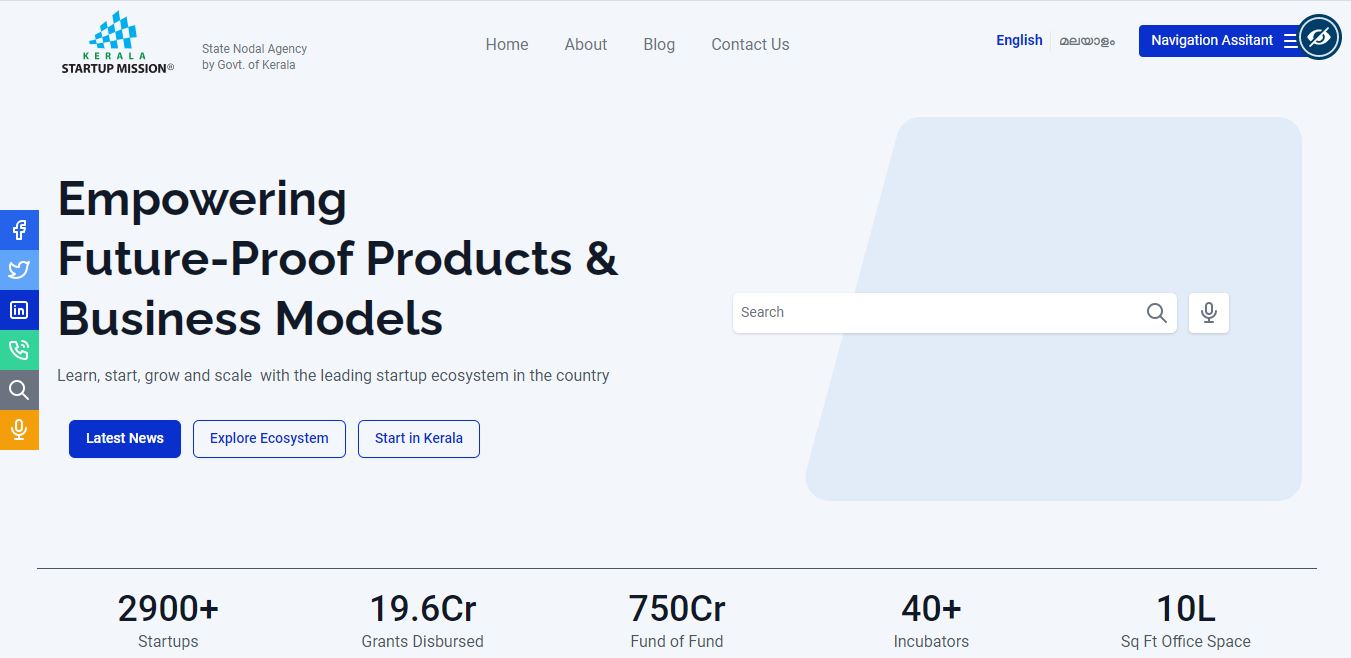
Task: Click the green phone call icon
Action: click(19, 350)
